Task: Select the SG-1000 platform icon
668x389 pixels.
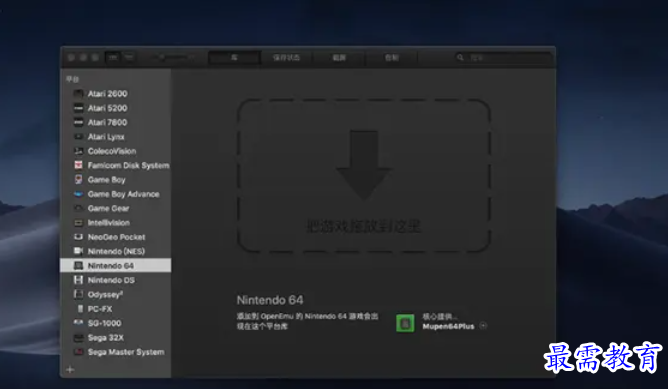Action: pyautogui.click(x=78, y=323)
